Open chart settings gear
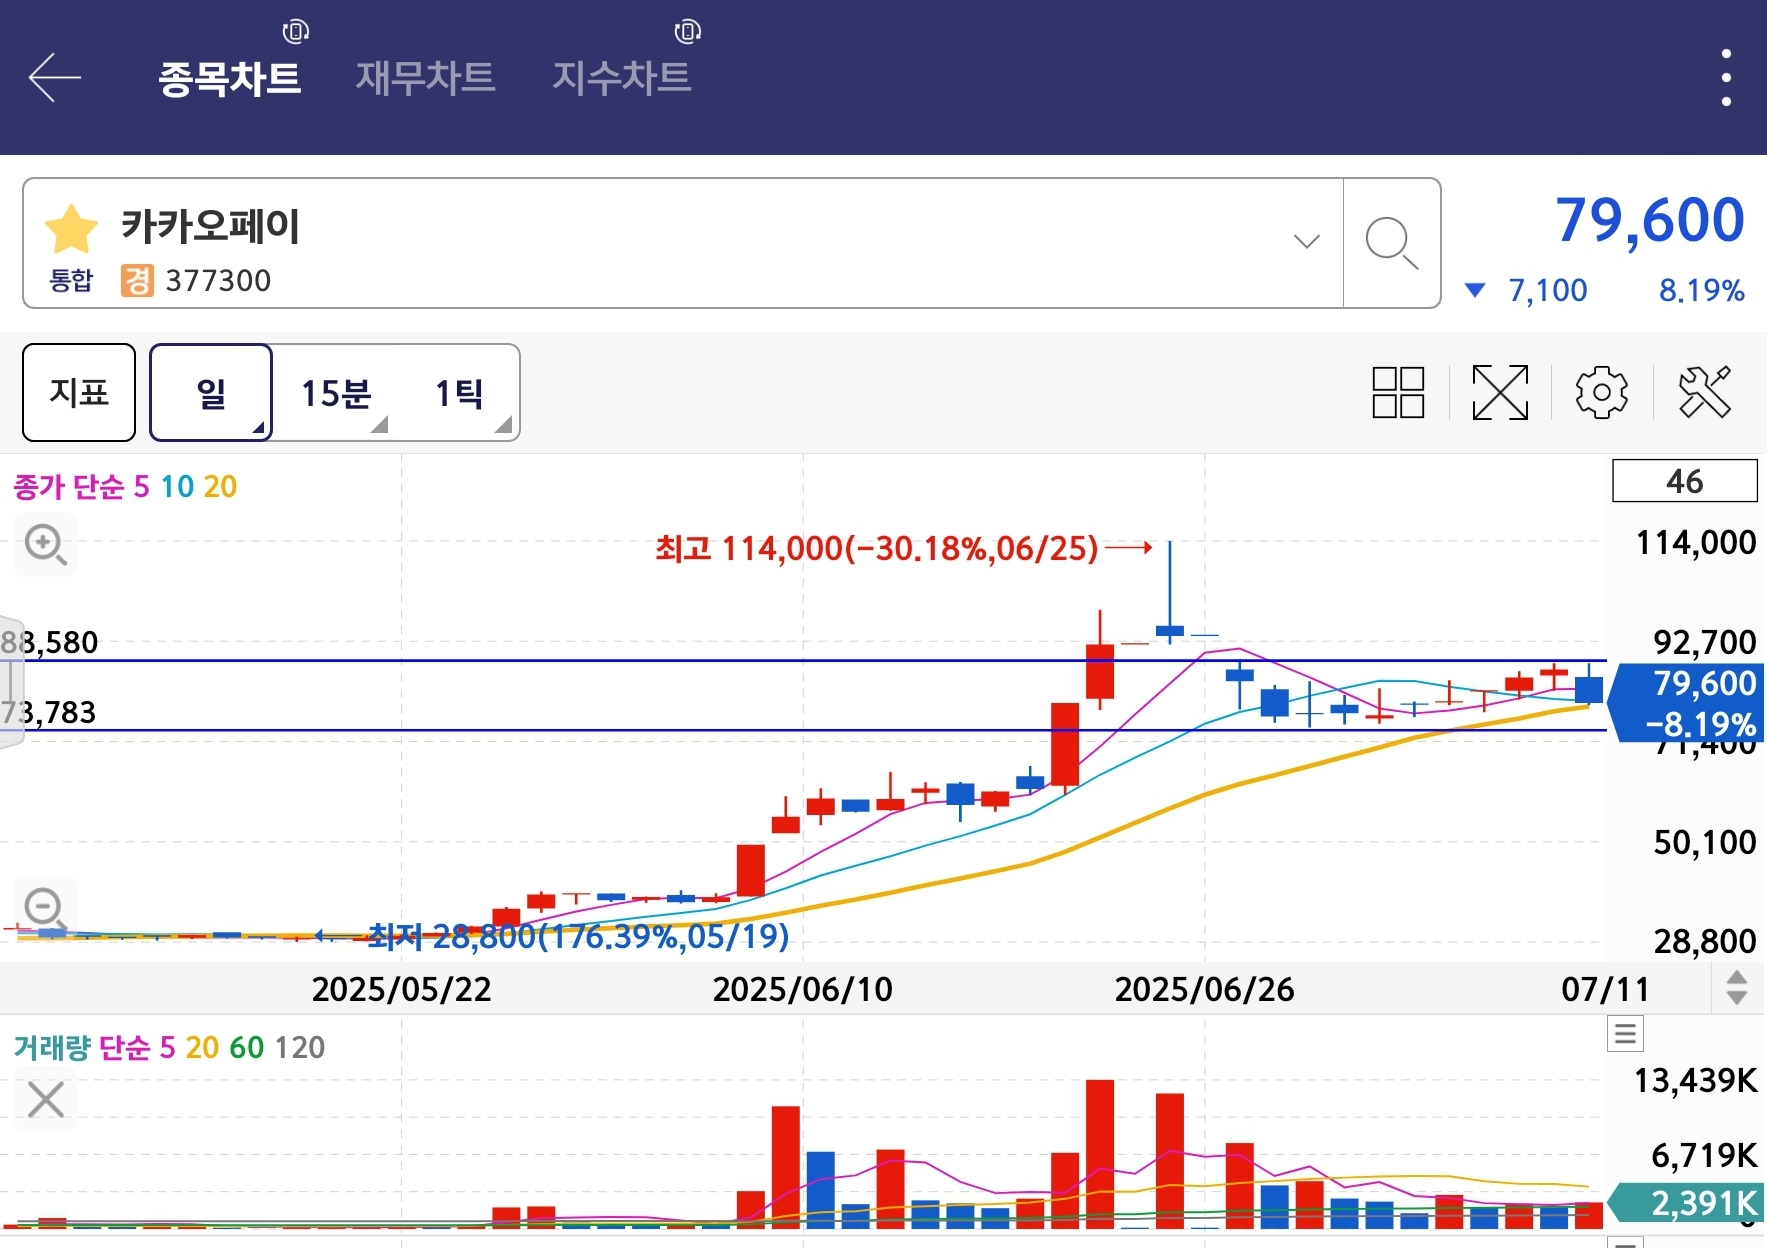The width and height of the screenshot is (1767, 1248). [x=1602, y=392]
